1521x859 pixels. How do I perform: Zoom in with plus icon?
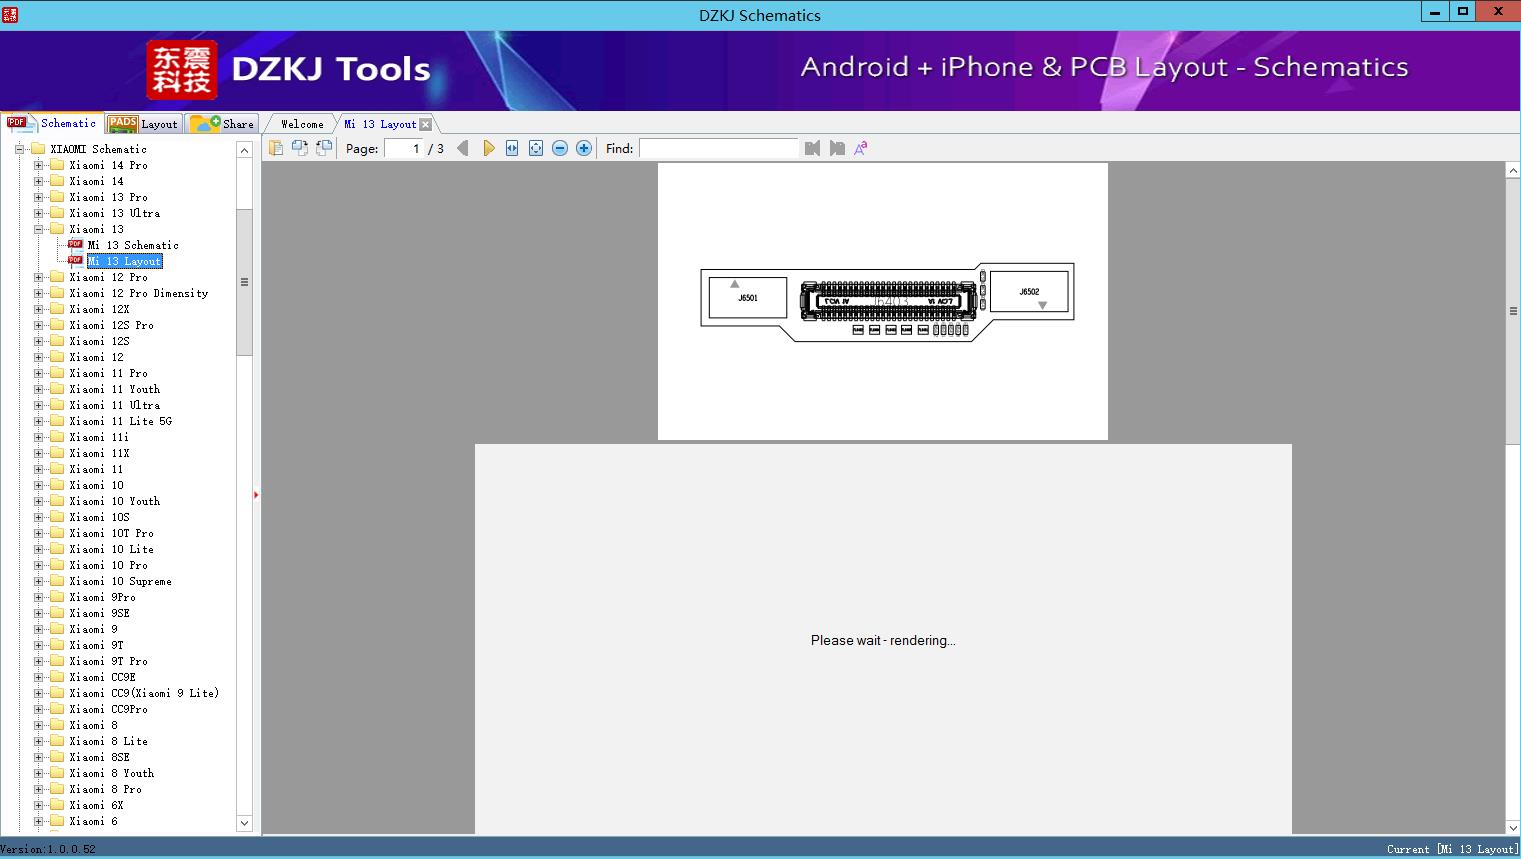pos(584,148)
